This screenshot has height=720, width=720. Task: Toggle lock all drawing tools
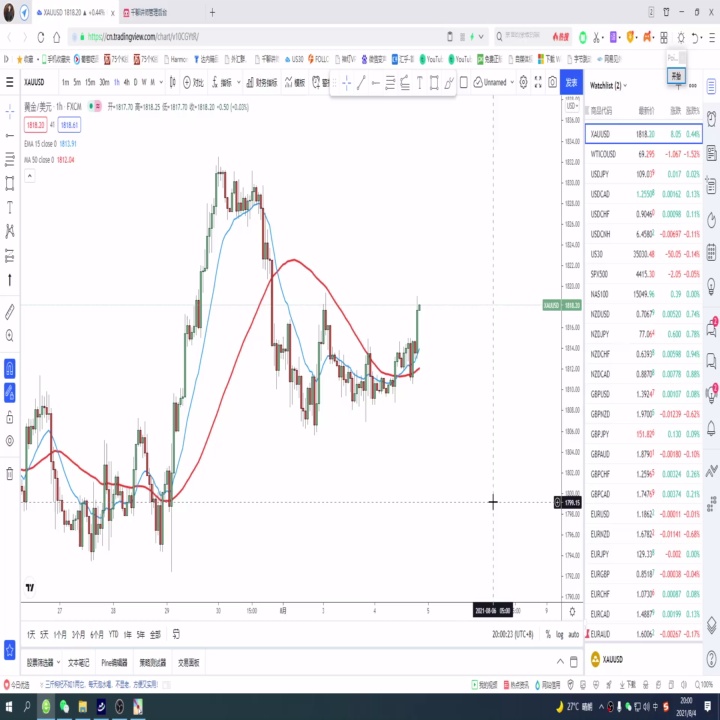(9, 417)
